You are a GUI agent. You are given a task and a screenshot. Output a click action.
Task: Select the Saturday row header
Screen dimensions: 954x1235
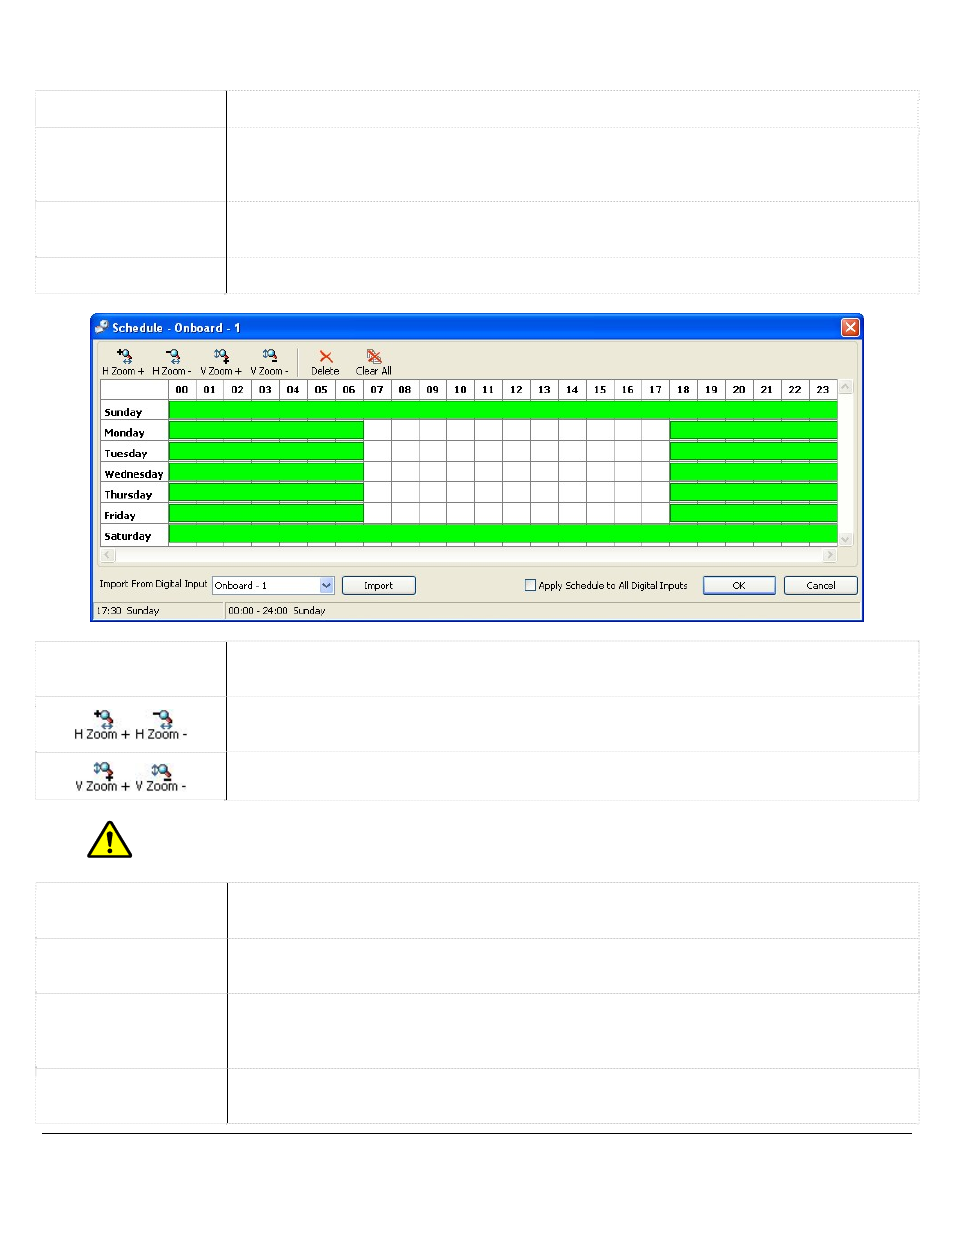coord(134,536)
